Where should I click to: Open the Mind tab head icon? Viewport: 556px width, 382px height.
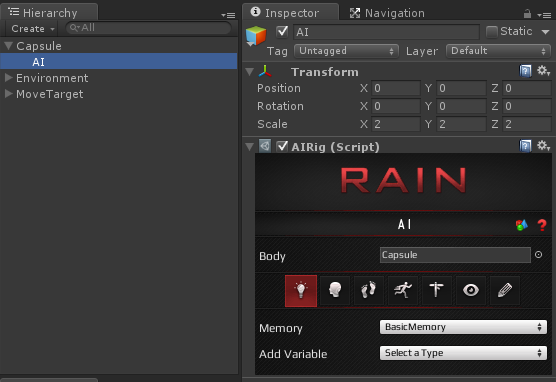[335, 290]
